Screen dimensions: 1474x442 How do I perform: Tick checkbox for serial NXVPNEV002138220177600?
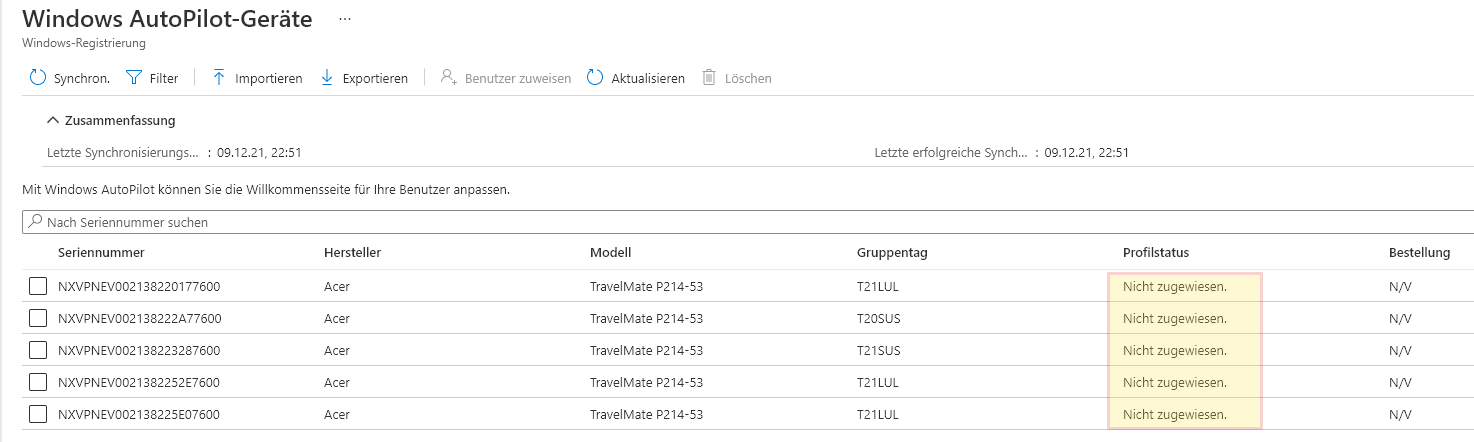38,287
